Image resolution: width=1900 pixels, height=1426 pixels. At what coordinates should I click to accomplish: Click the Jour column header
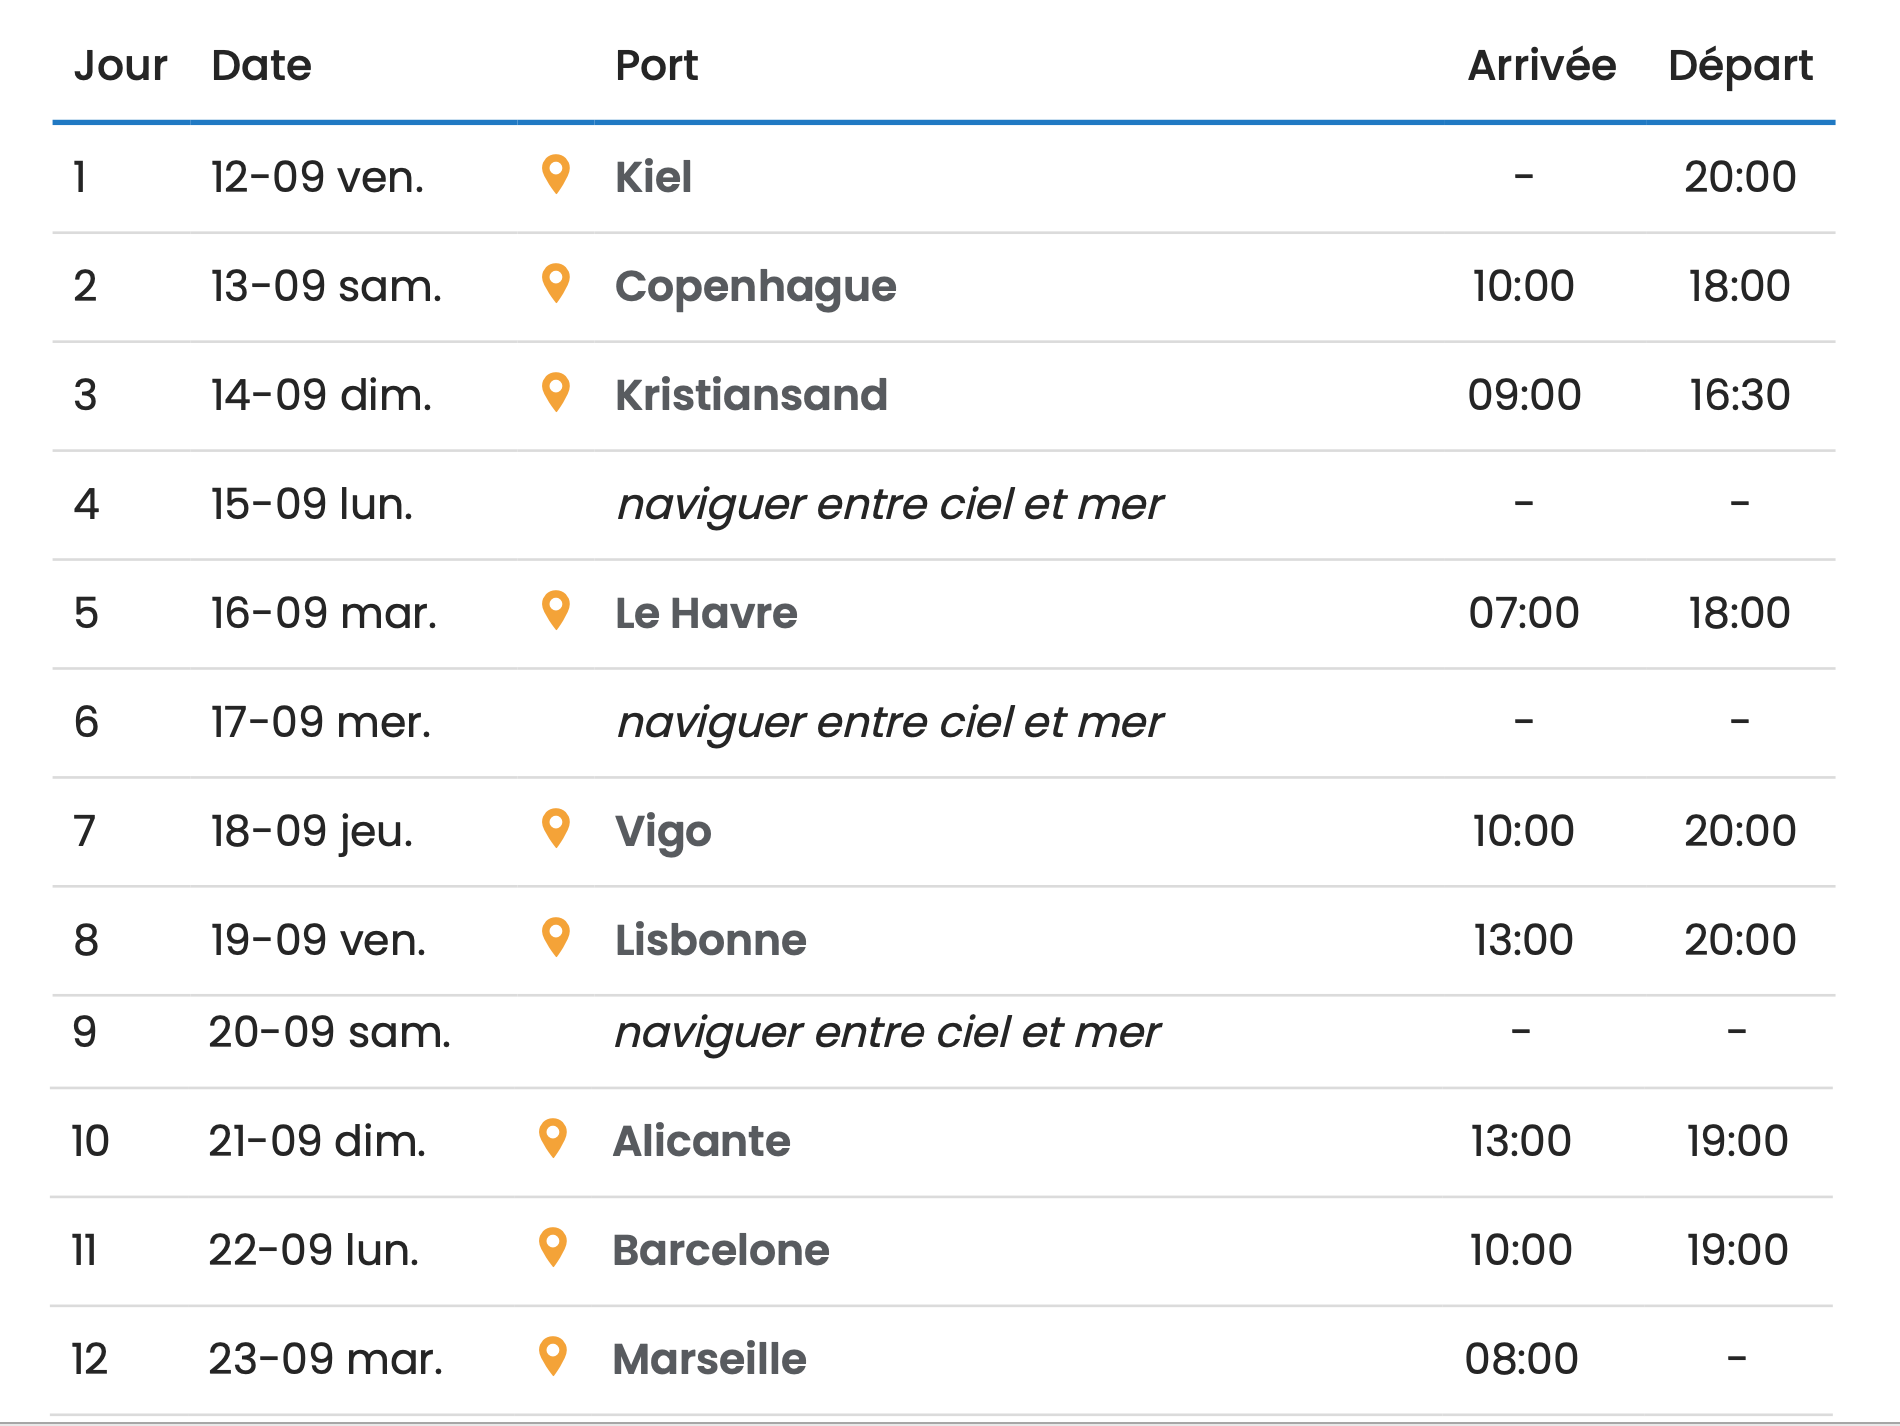pyautogui.click(x=120, y=65)
